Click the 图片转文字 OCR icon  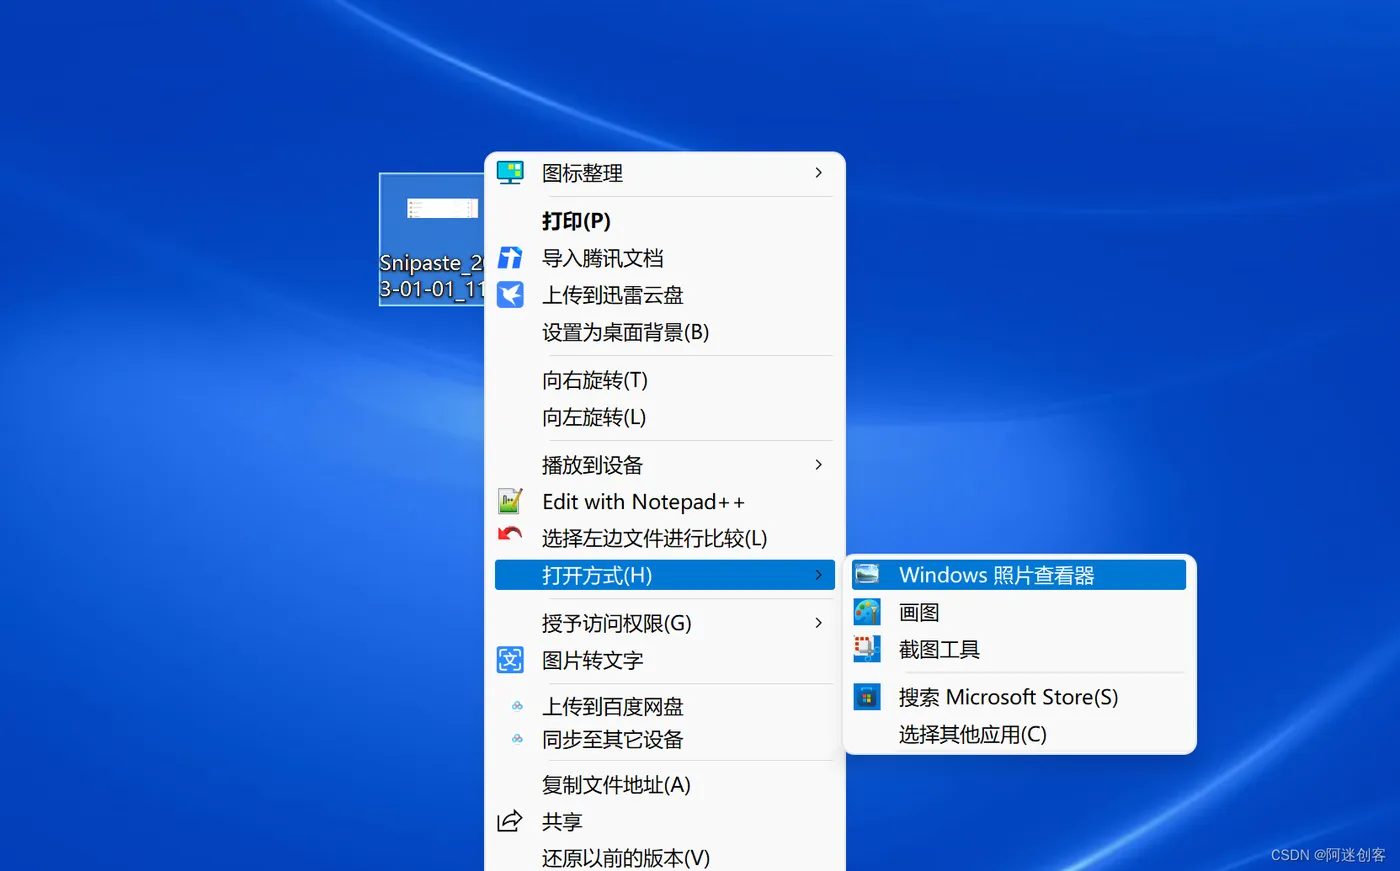pyautogui.click(x=510, y=660)
